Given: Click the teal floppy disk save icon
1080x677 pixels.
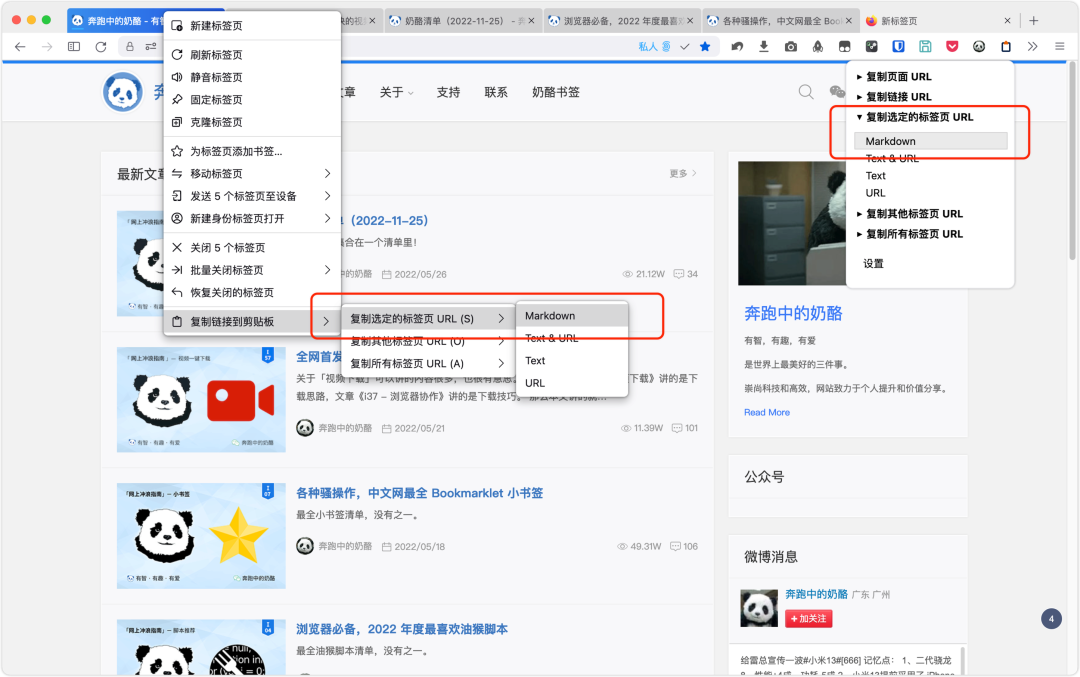Looking at the screenshot, I should click(x=925, y=47).
